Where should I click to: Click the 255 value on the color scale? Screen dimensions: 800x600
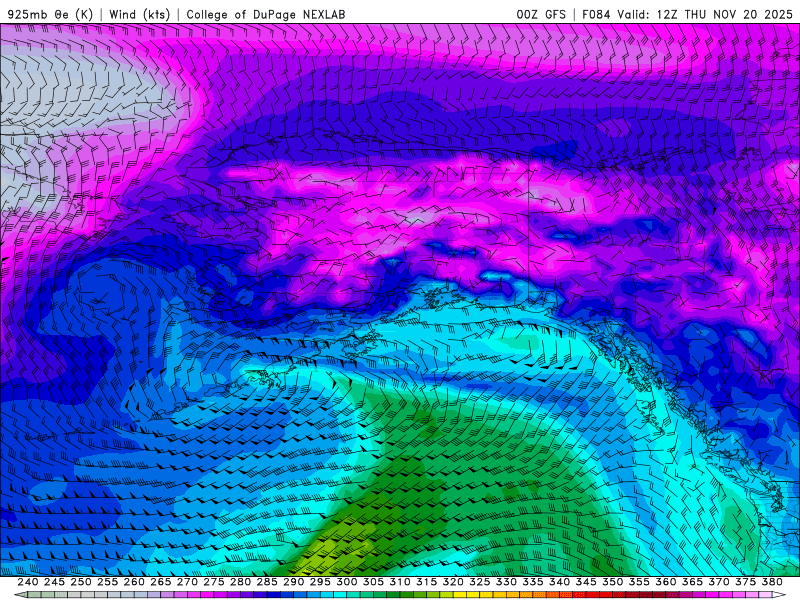(x=107, y=582)
